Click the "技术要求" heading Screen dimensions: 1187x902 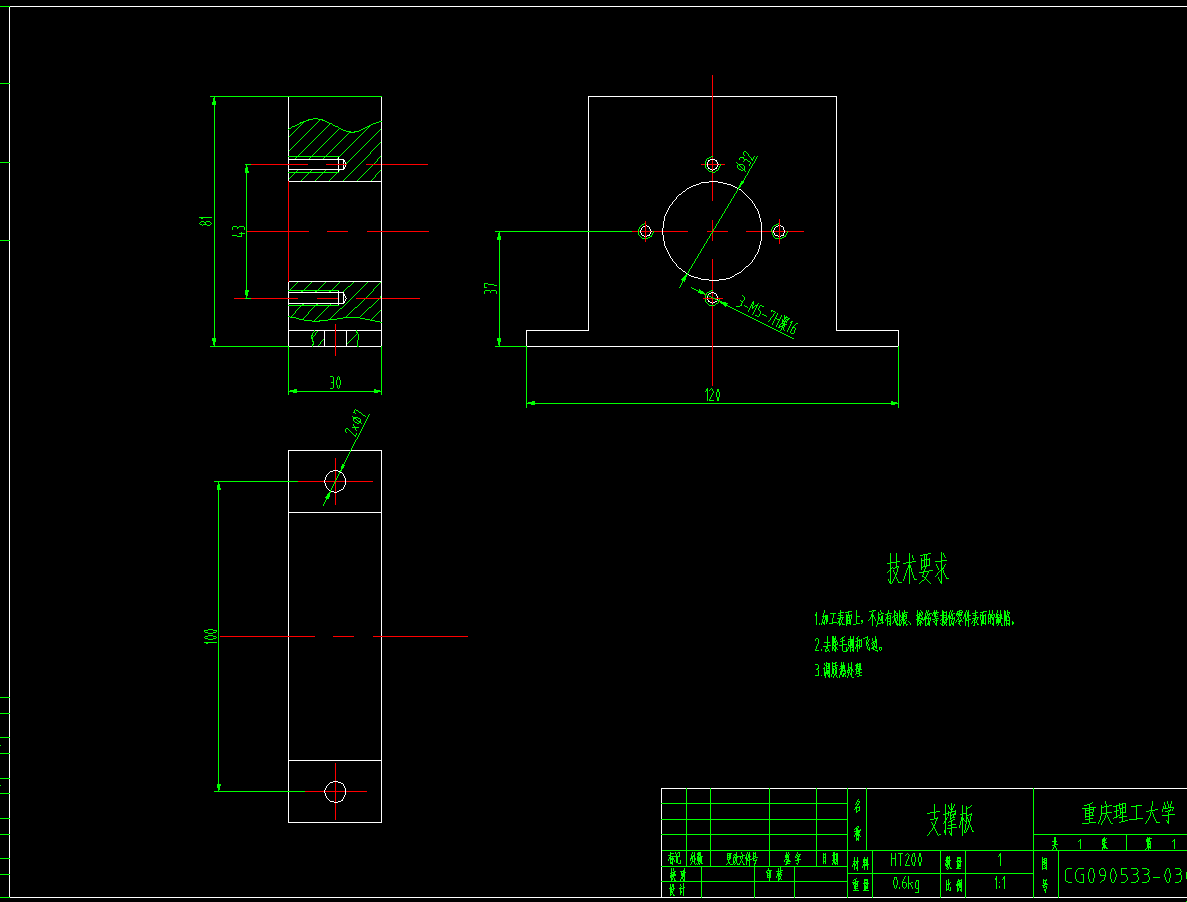pyautogui.click(x=918, y=568)
